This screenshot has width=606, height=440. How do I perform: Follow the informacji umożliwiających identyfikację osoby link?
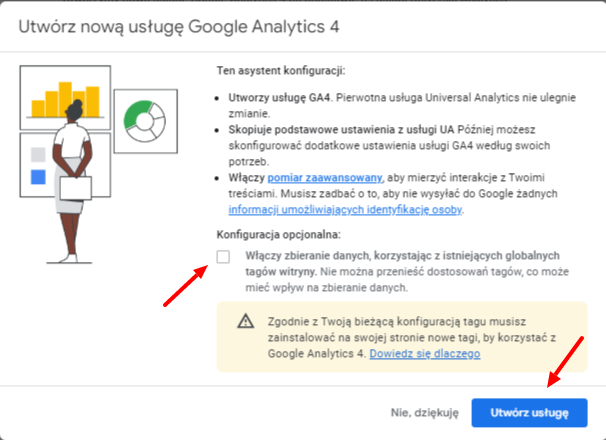345,210
